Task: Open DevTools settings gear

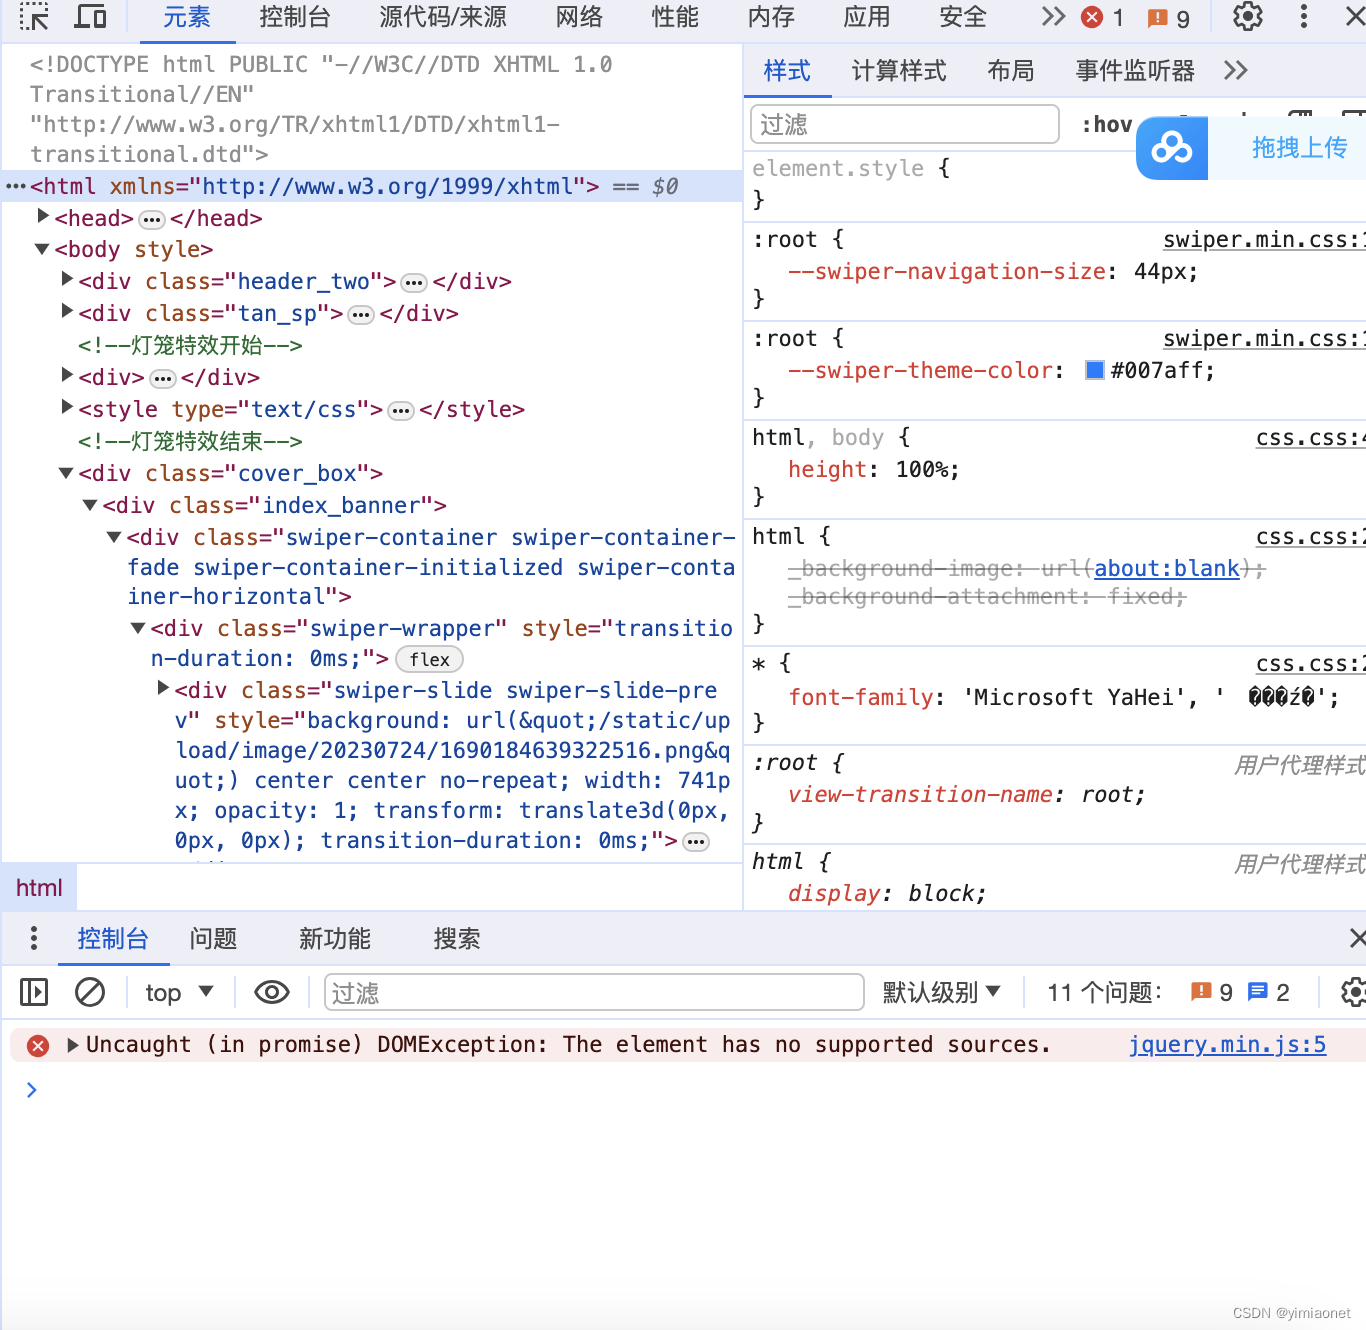Action: coord(1247,17)
